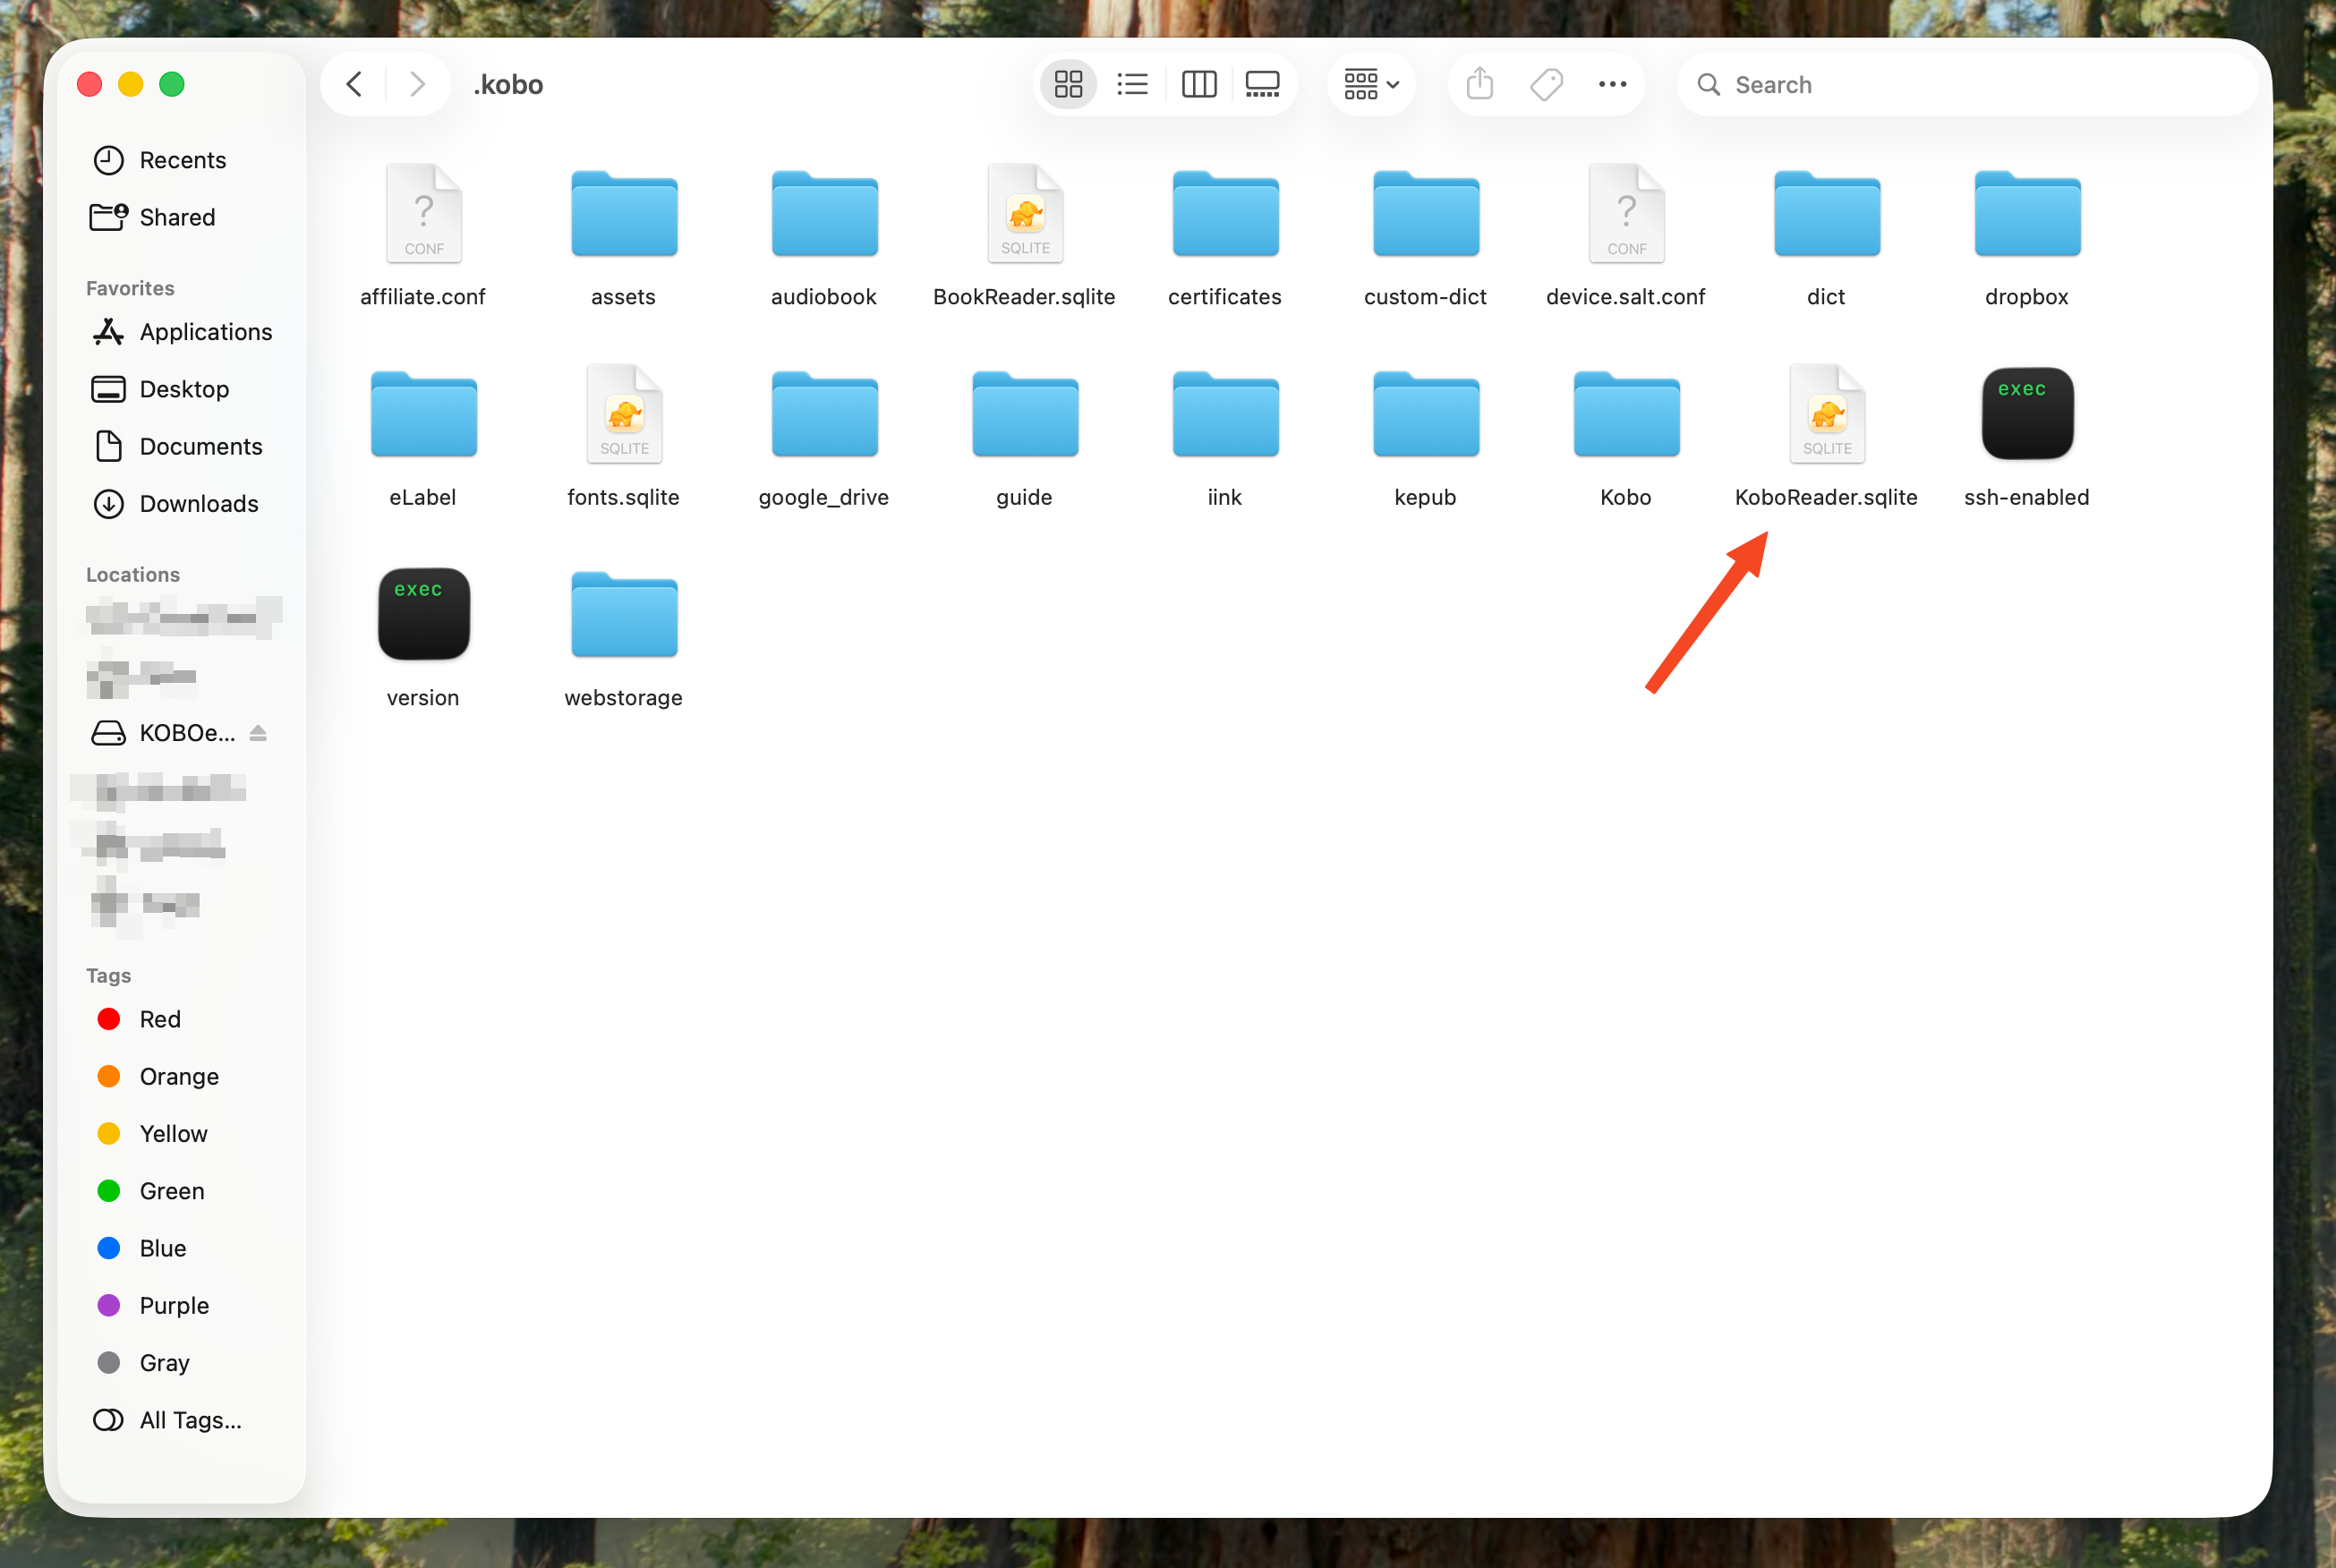This screenshot has height=1568, width=2336.
Task: Switch to column view
Action: click(1198, 84)
